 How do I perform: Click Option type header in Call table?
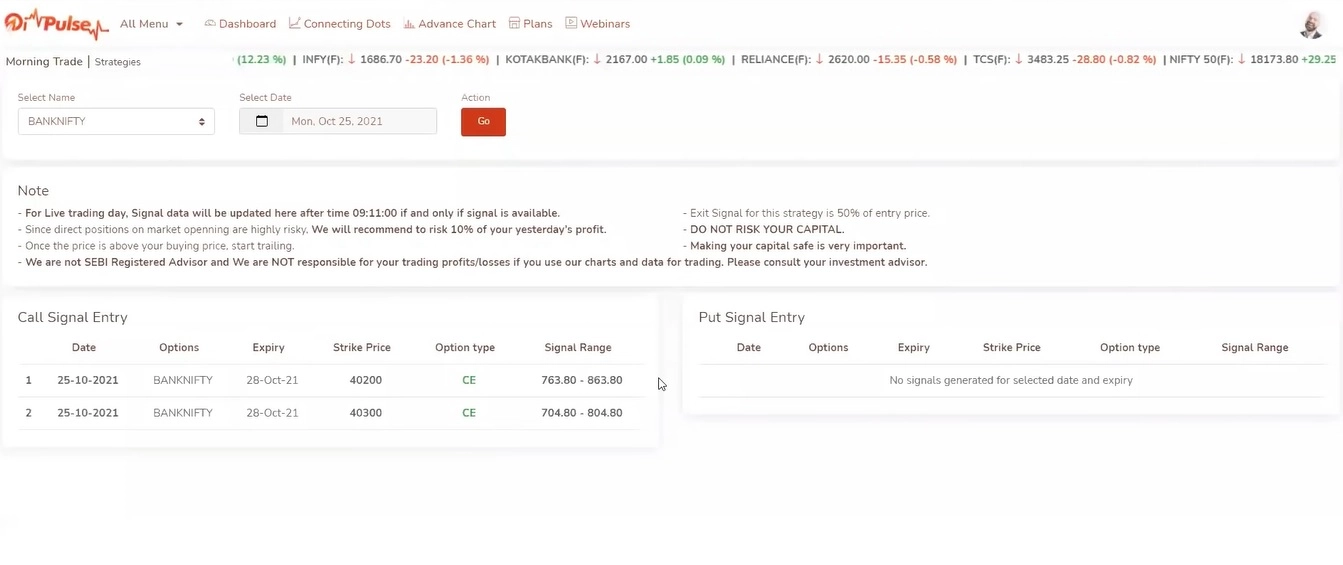coord(465,348)
